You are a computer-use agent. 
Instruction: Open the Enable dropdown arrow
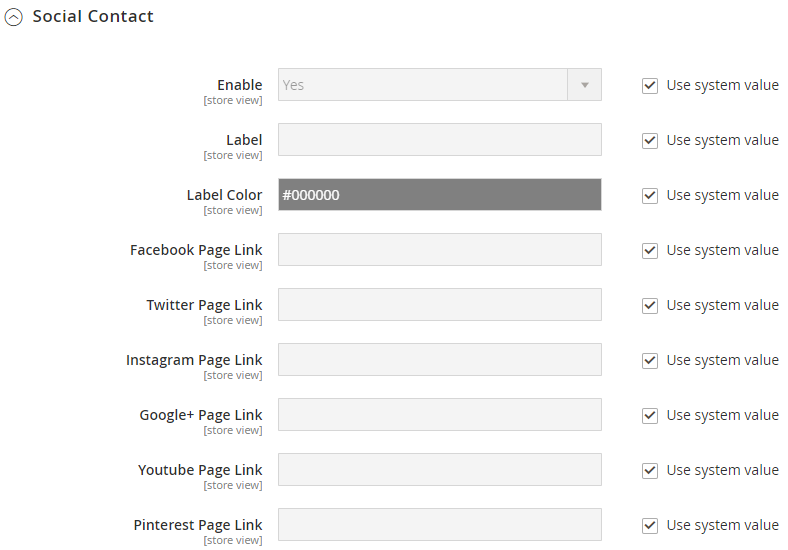(x=584, y=85)
